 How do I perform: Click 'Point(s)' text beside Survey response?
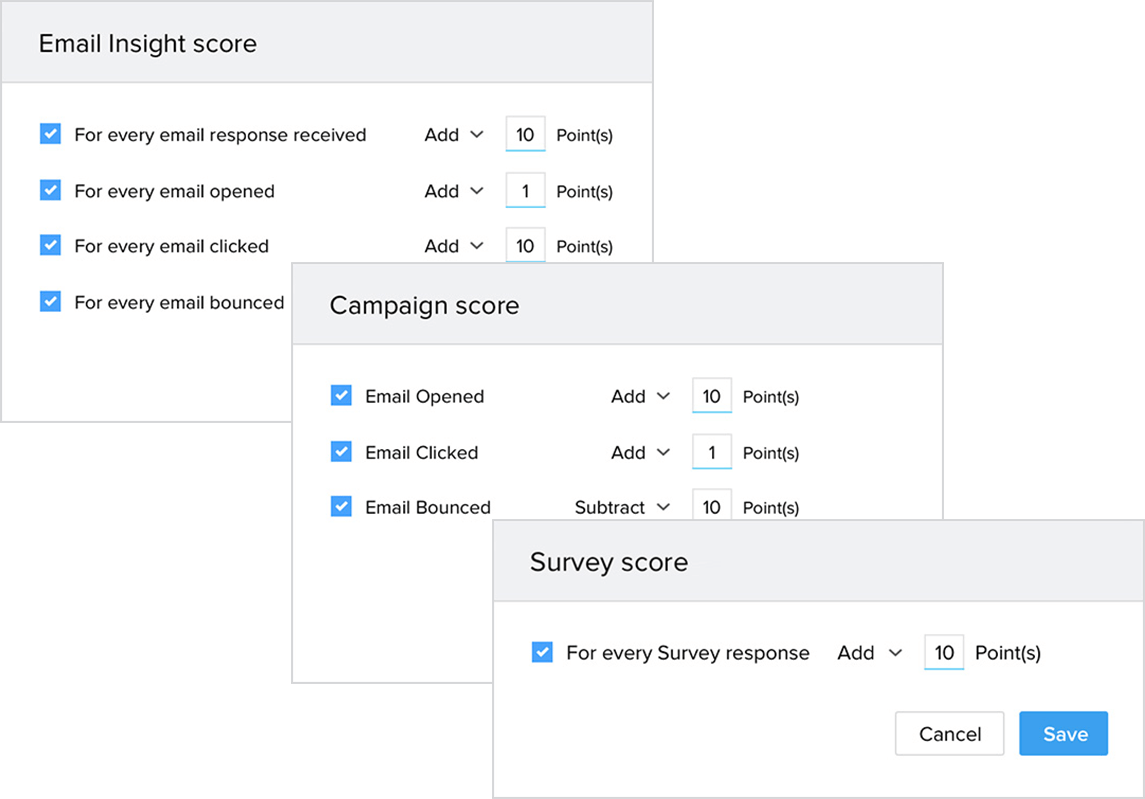pyautogui.click(x=1008, y=653)
